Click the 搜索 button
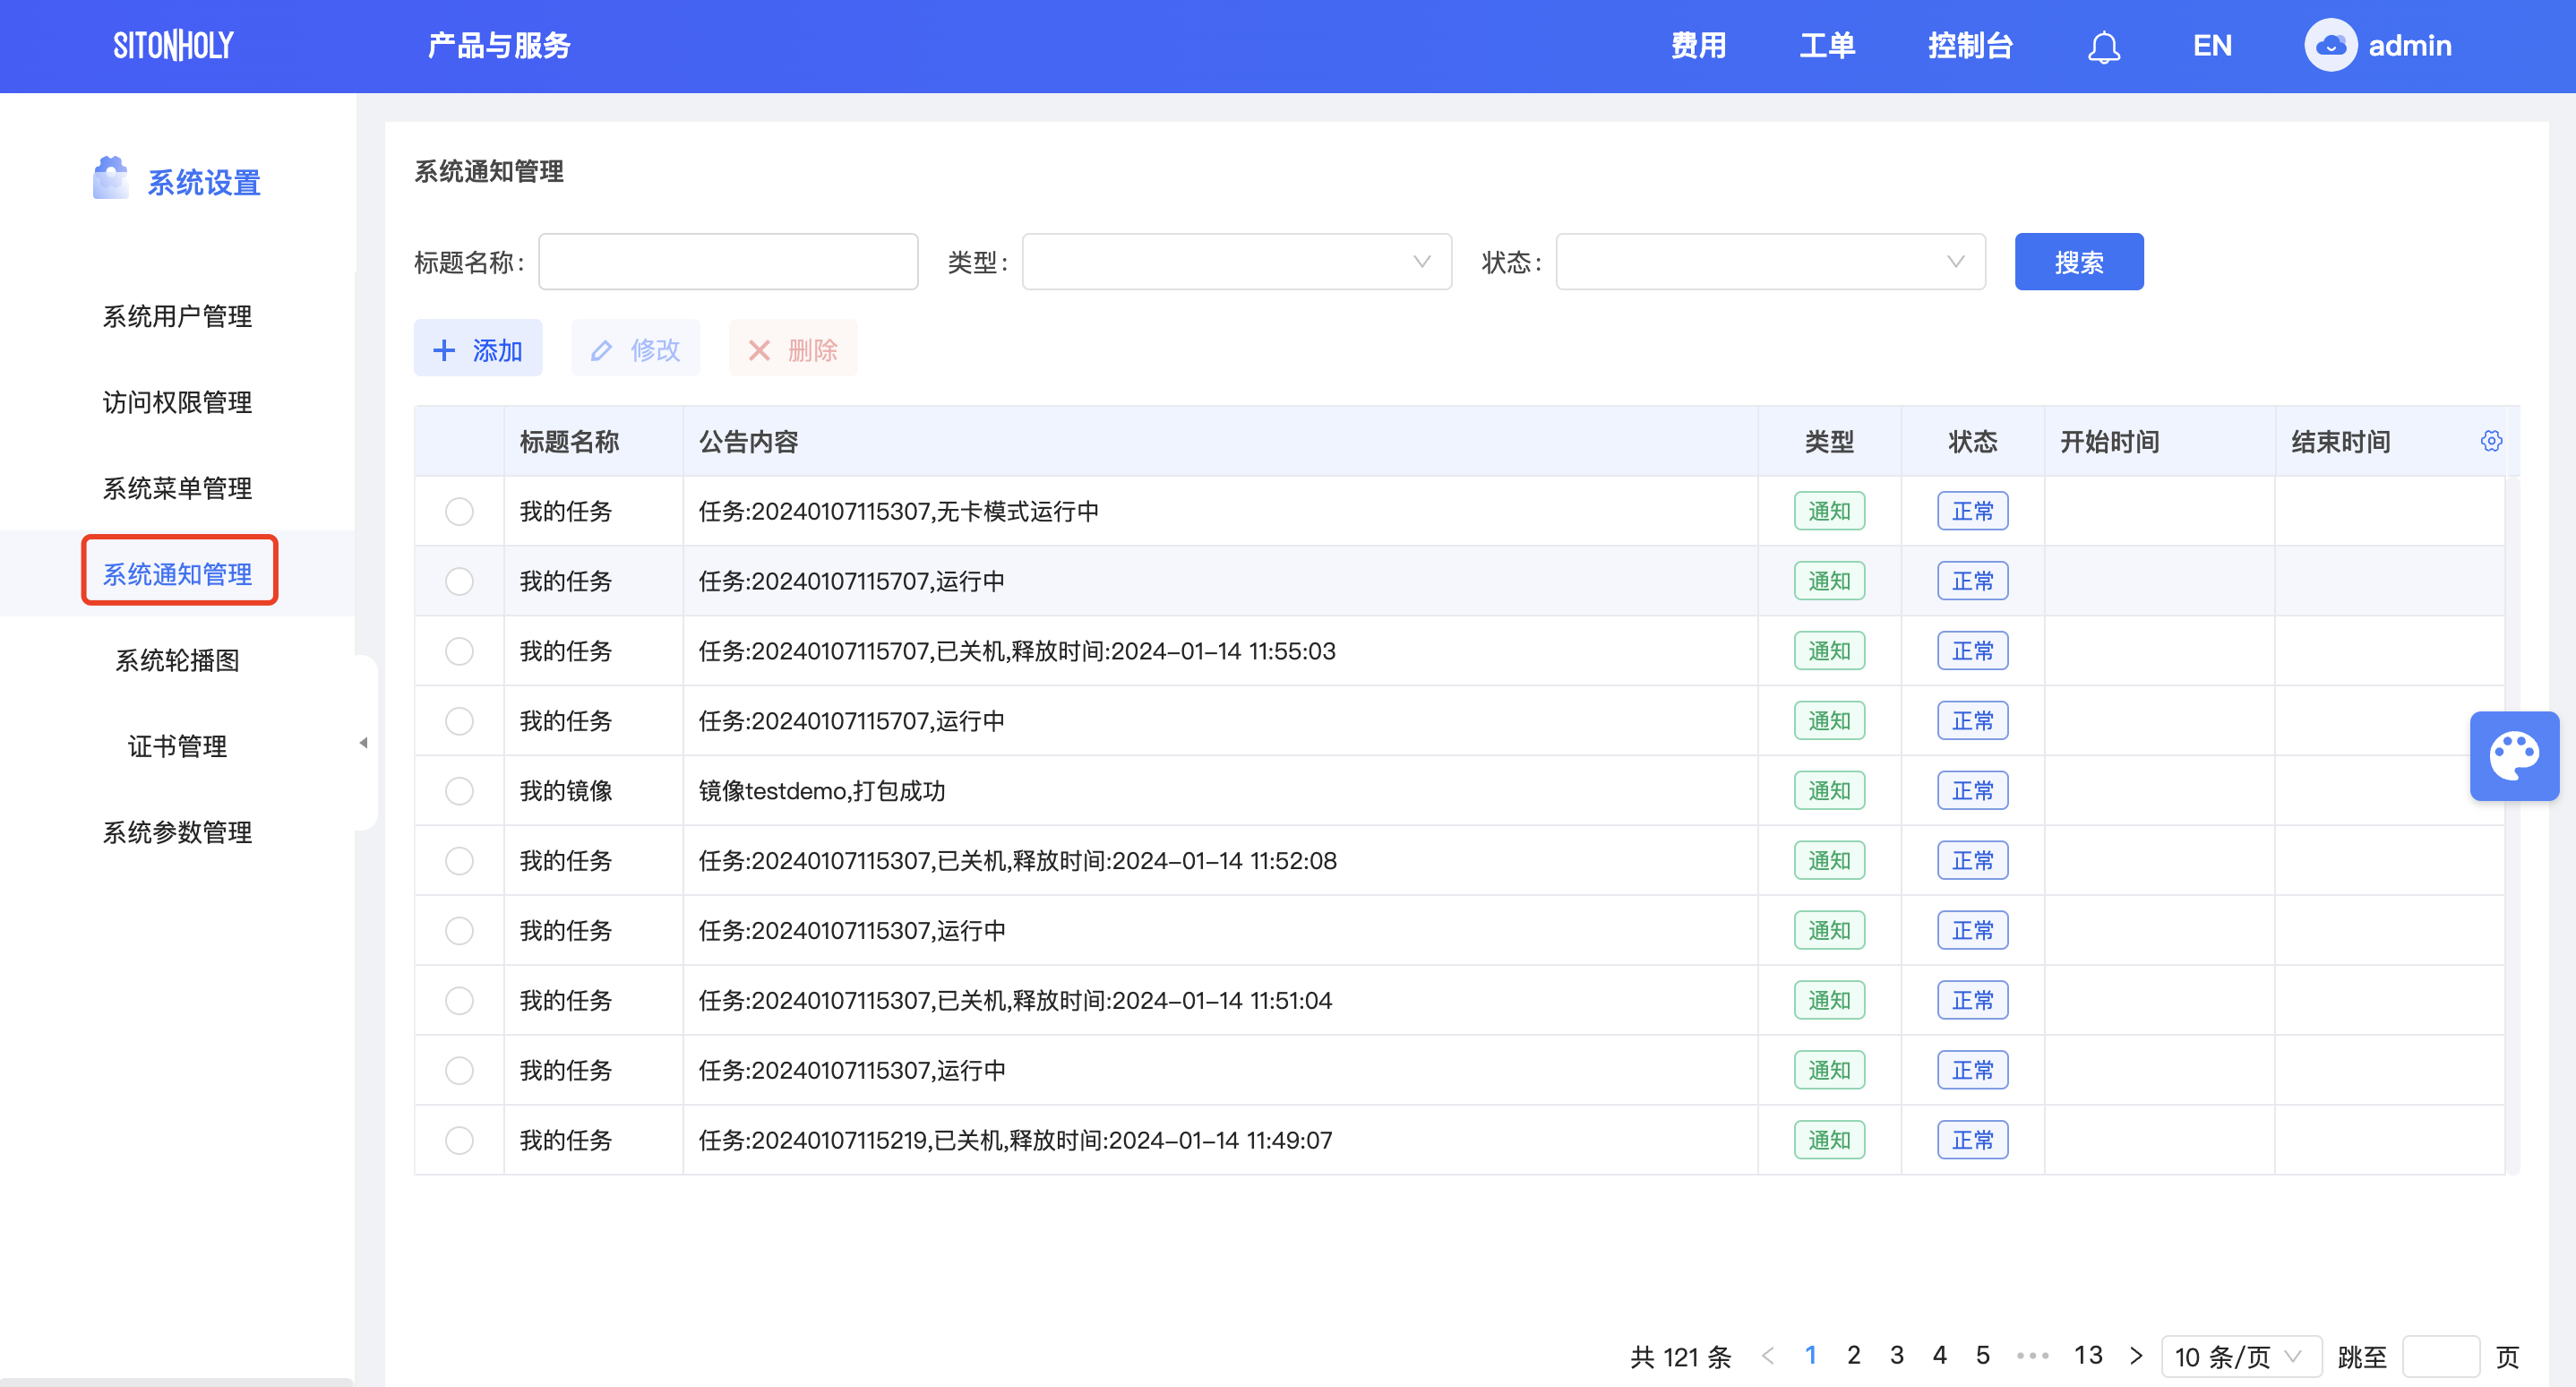This screenshot has height=1387, width=2576. pyautogui.click(x=2079, y=262)
